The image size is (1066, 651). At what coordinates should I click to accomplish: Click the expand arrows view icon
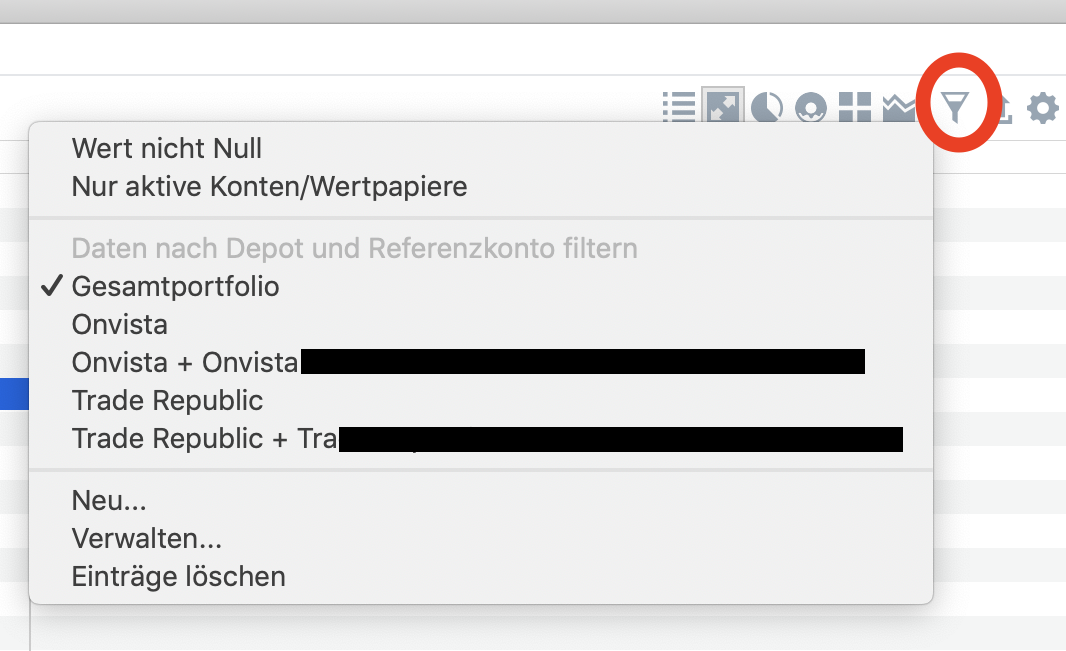point(722,106)
